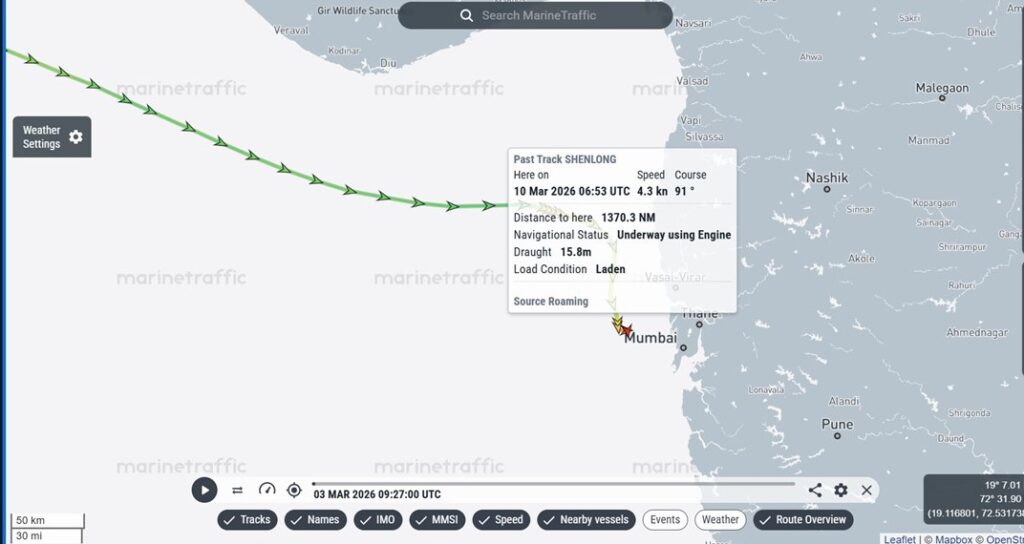This screenshot has height=544, width=1024.
Task: Click the red vessel marker near Mumbai
Action: coord(626,330)
